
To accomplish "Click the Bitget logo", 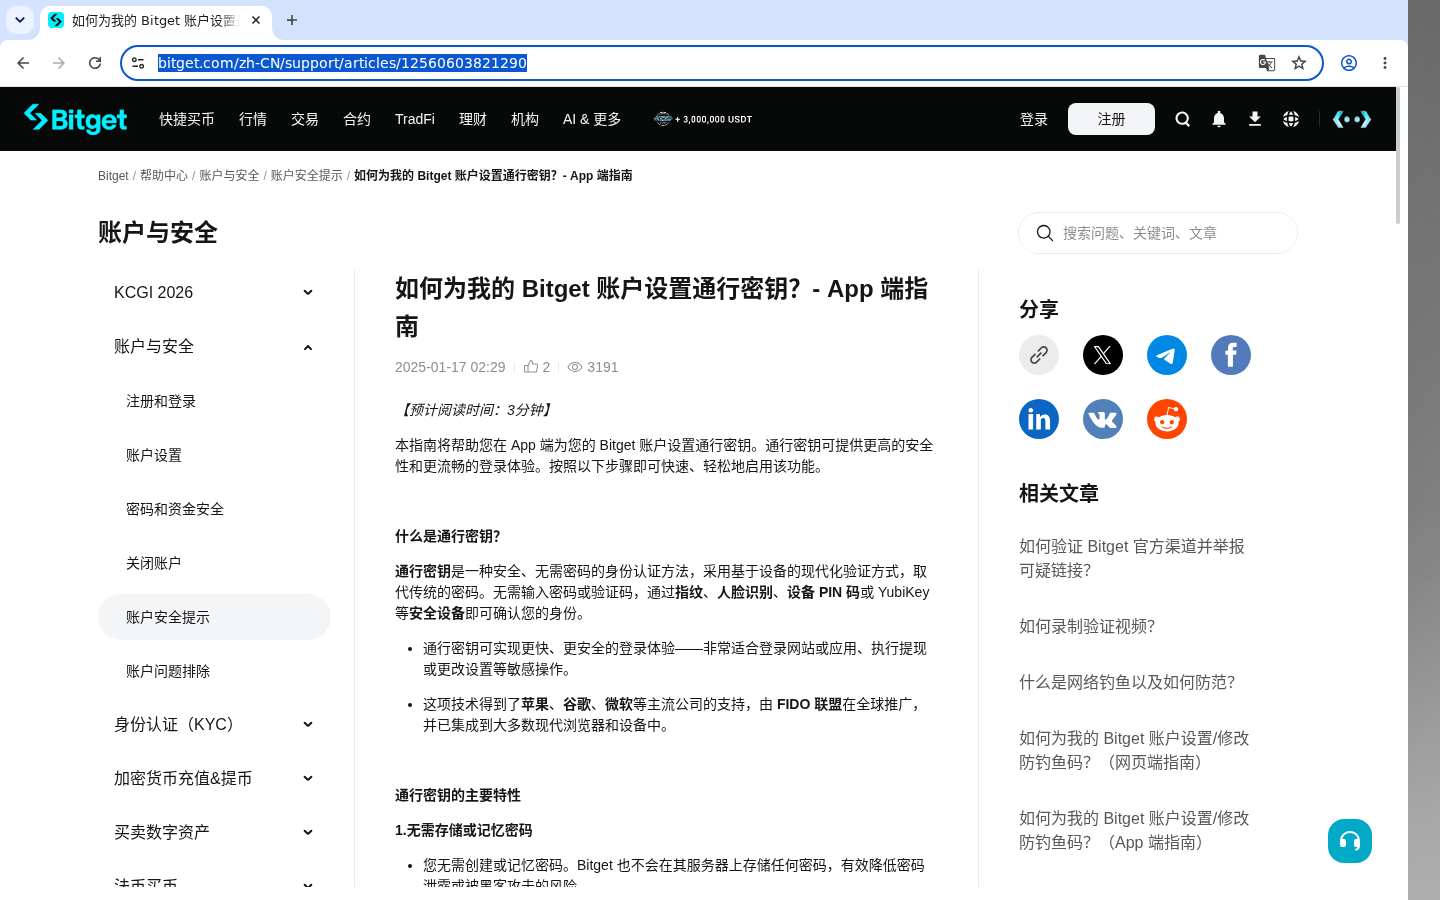I will (x=76, y=119).
